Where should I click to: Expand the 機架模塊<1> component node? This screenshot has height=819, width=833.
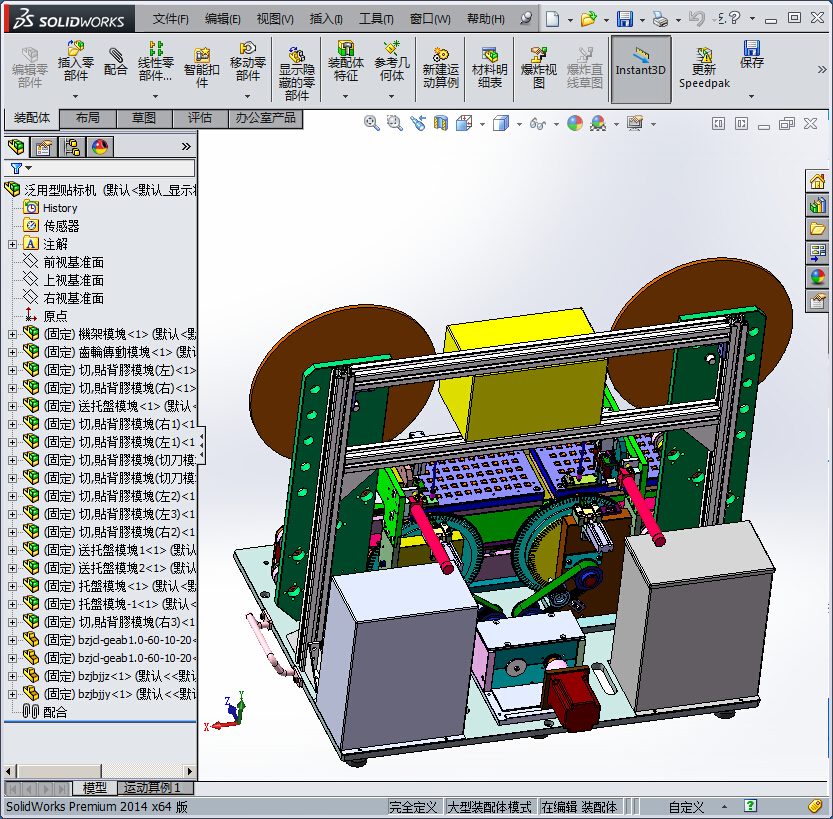tap(12, 334)
